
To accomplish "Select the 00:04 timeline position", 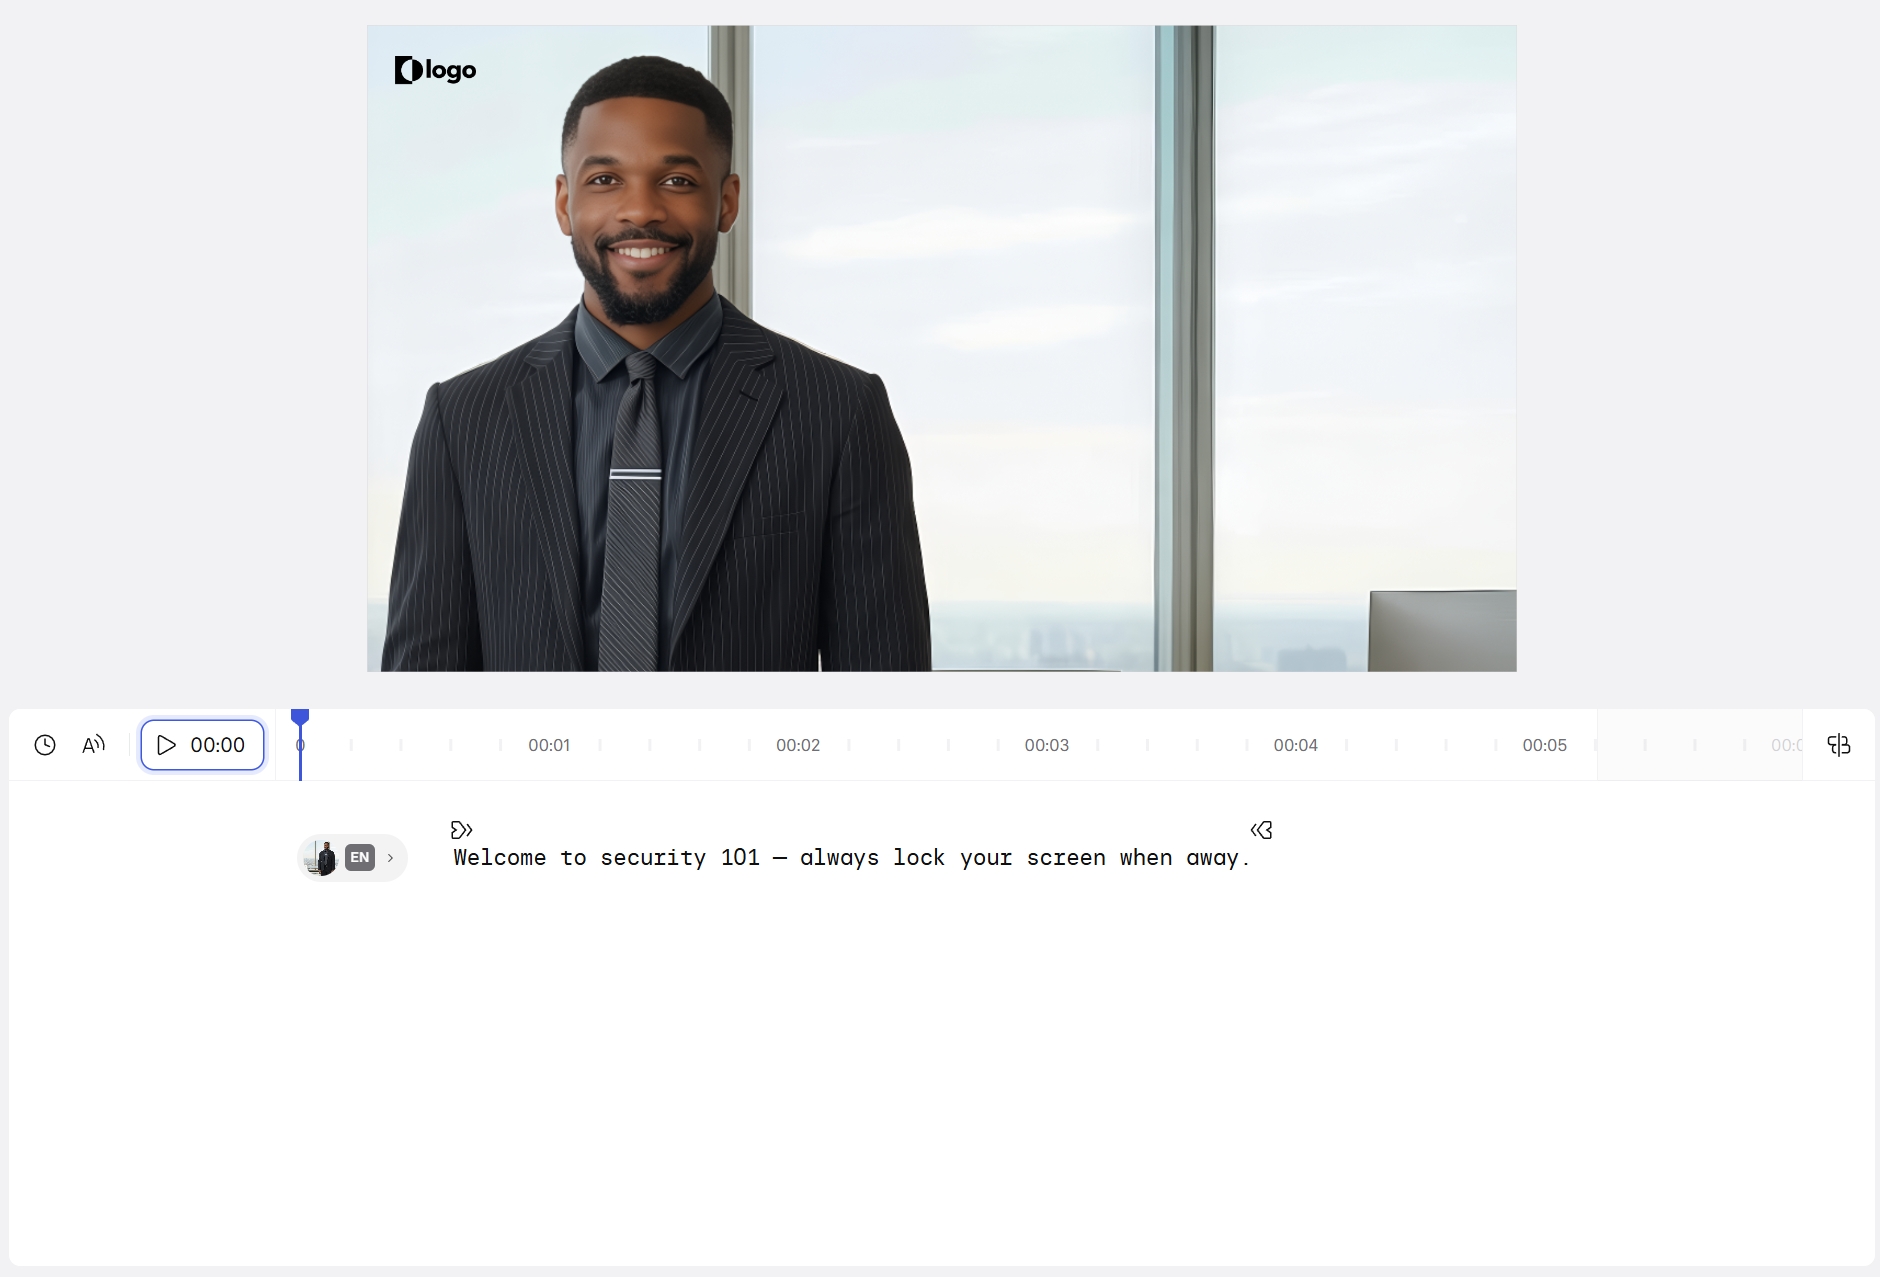I will click(1295, 745).
